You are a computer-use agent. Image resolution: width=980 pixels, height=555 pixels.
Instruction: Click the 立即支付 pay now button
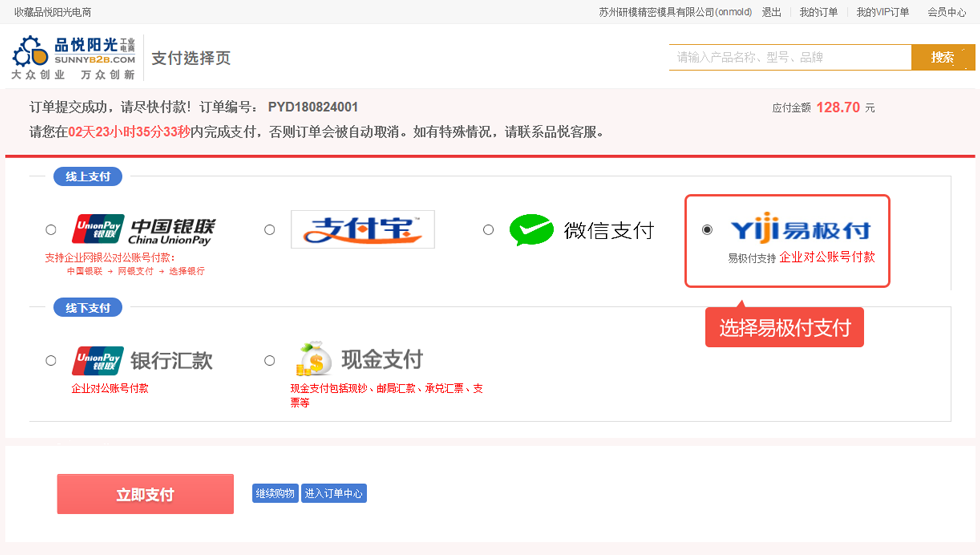pos(145,494)
